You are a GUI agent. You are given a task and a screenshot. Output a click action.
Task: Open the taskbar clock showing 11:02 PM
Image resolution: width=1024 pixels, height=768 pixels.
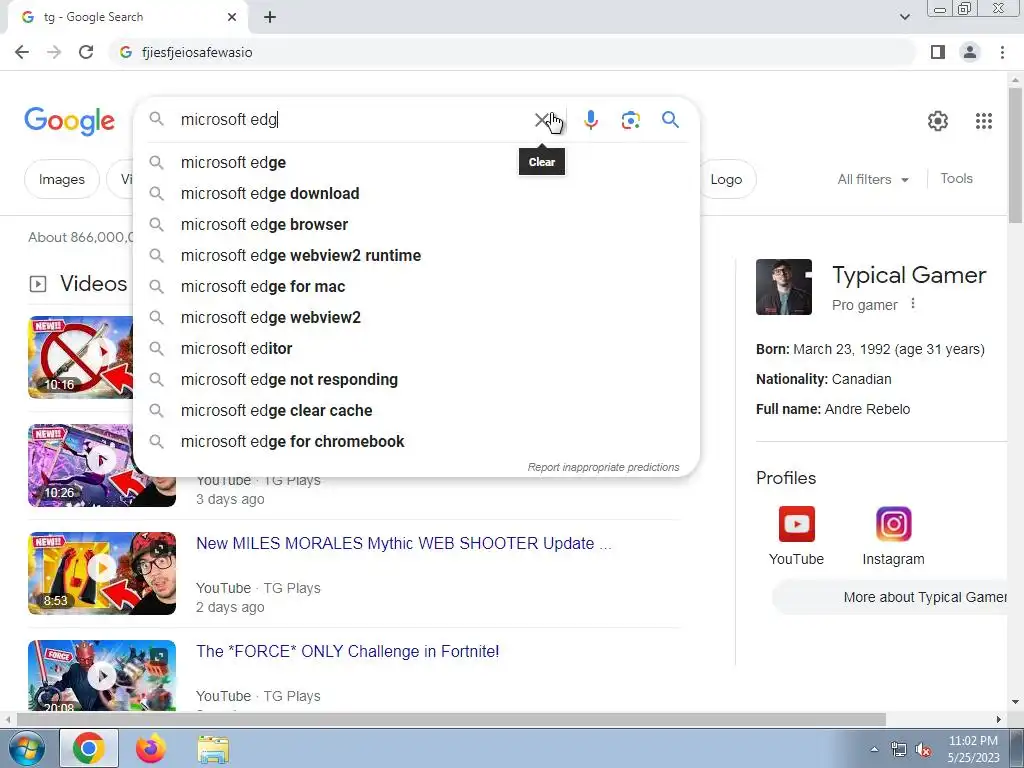(973, 749)
